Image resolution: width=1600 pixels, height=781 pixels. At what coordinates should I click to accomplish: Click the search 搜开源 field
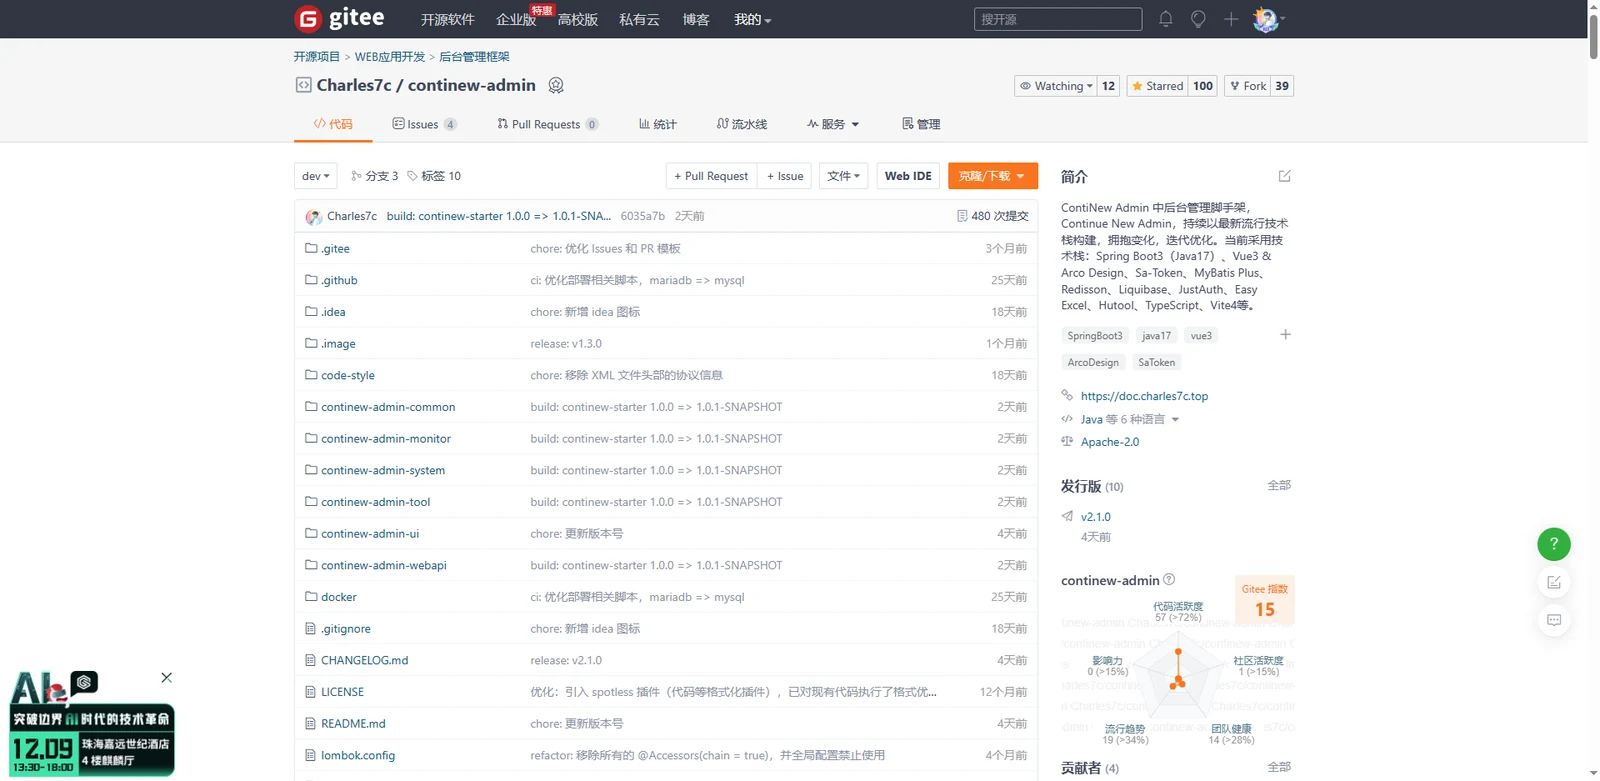[1058, 19]
